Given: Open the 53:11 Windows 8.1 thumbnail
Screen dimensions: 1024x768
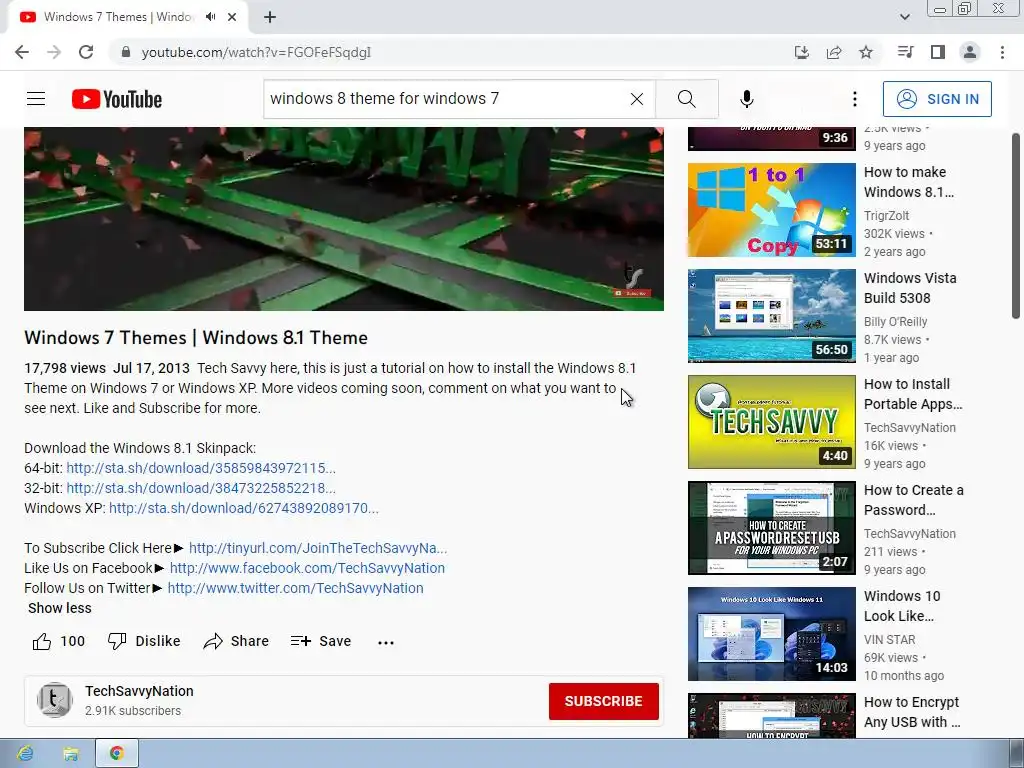Looking at the screenshot, I should click(771, 210).
